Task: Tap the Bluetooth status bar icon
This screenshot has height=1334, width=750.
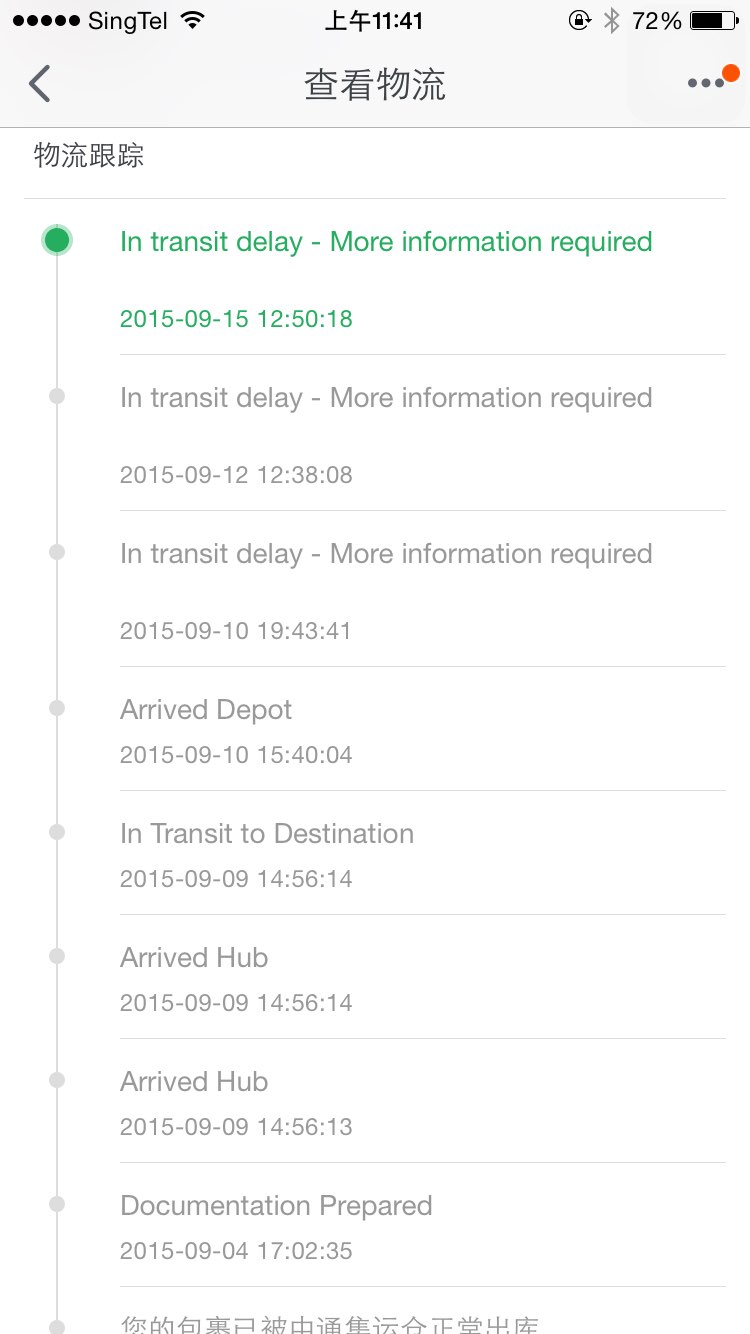Action: point(612,21)
